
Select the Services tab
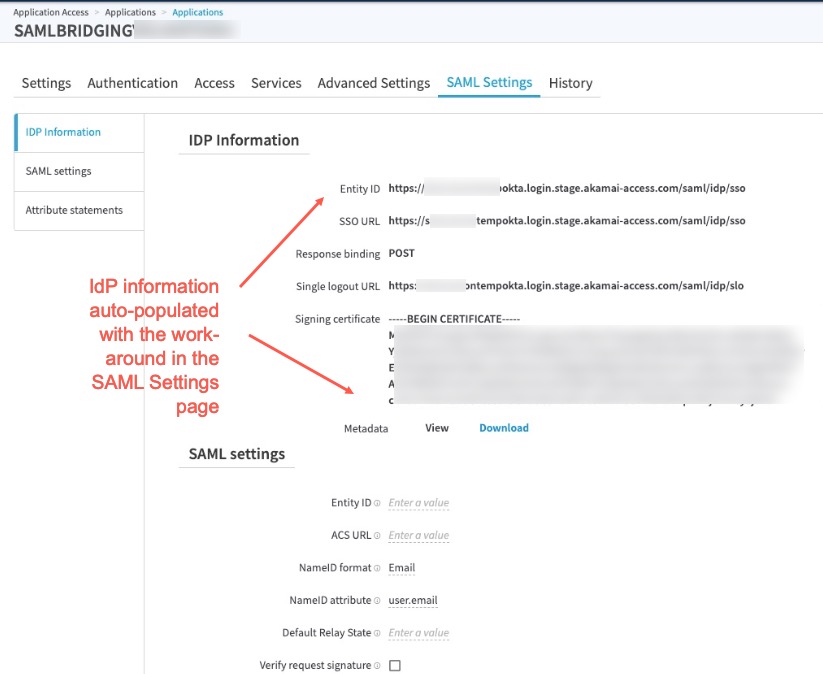point(276,83)
